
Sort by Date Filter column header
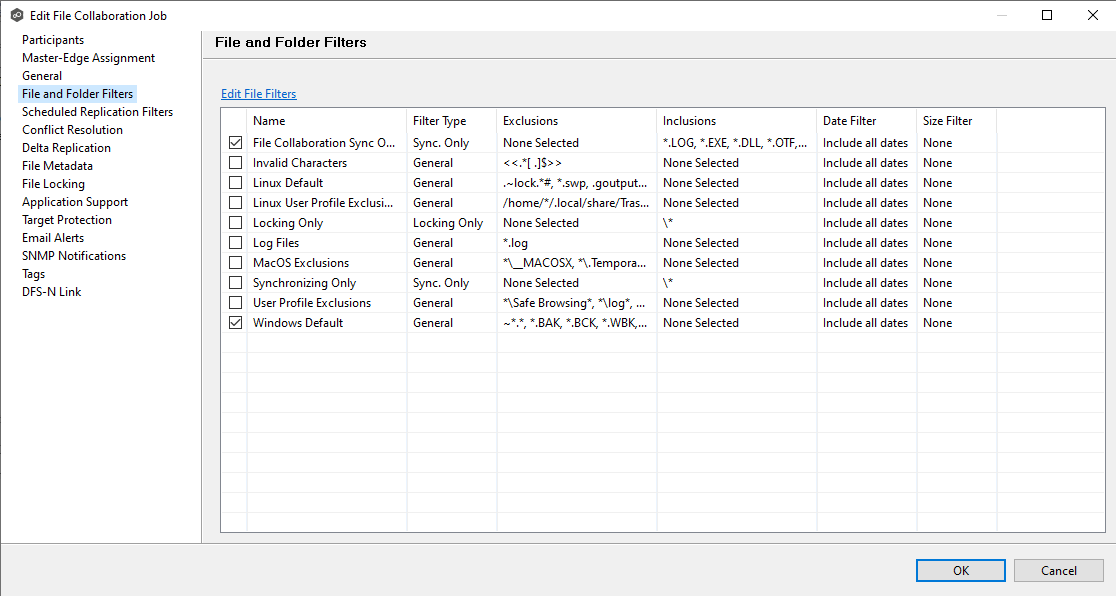[x=867, y=121]
